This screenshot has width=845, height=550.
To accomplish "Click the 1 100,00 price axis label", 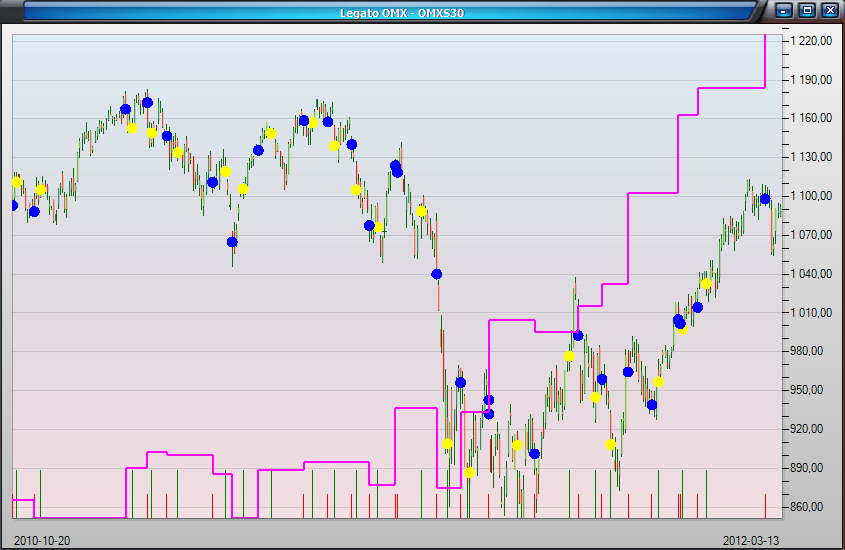I will pos(811,196).
